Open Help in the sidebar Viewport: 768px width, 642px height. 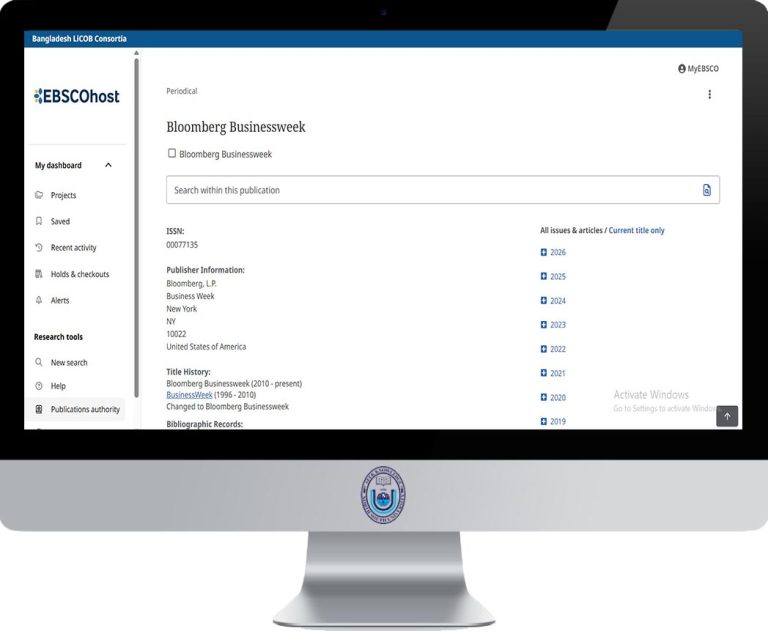(58, 386)
